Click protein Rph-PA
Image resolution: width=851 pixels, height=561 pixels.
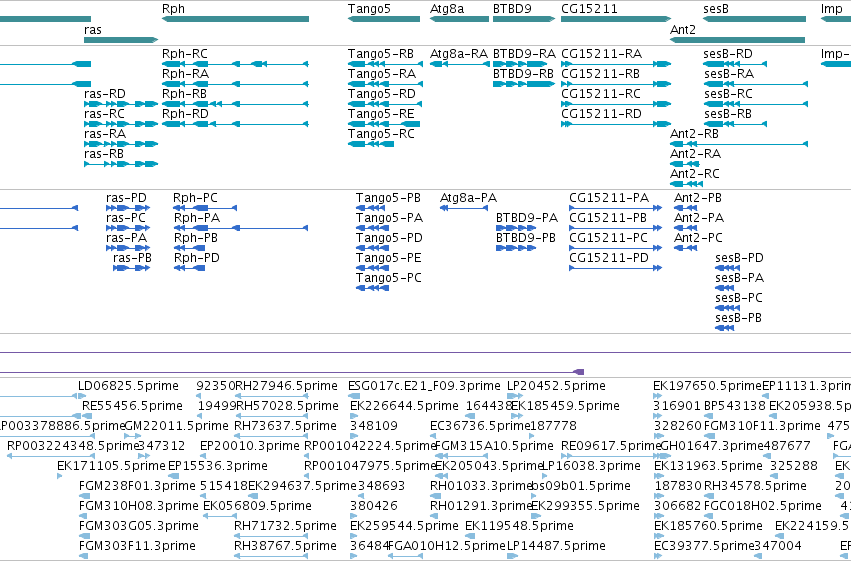tap(241, 228)
